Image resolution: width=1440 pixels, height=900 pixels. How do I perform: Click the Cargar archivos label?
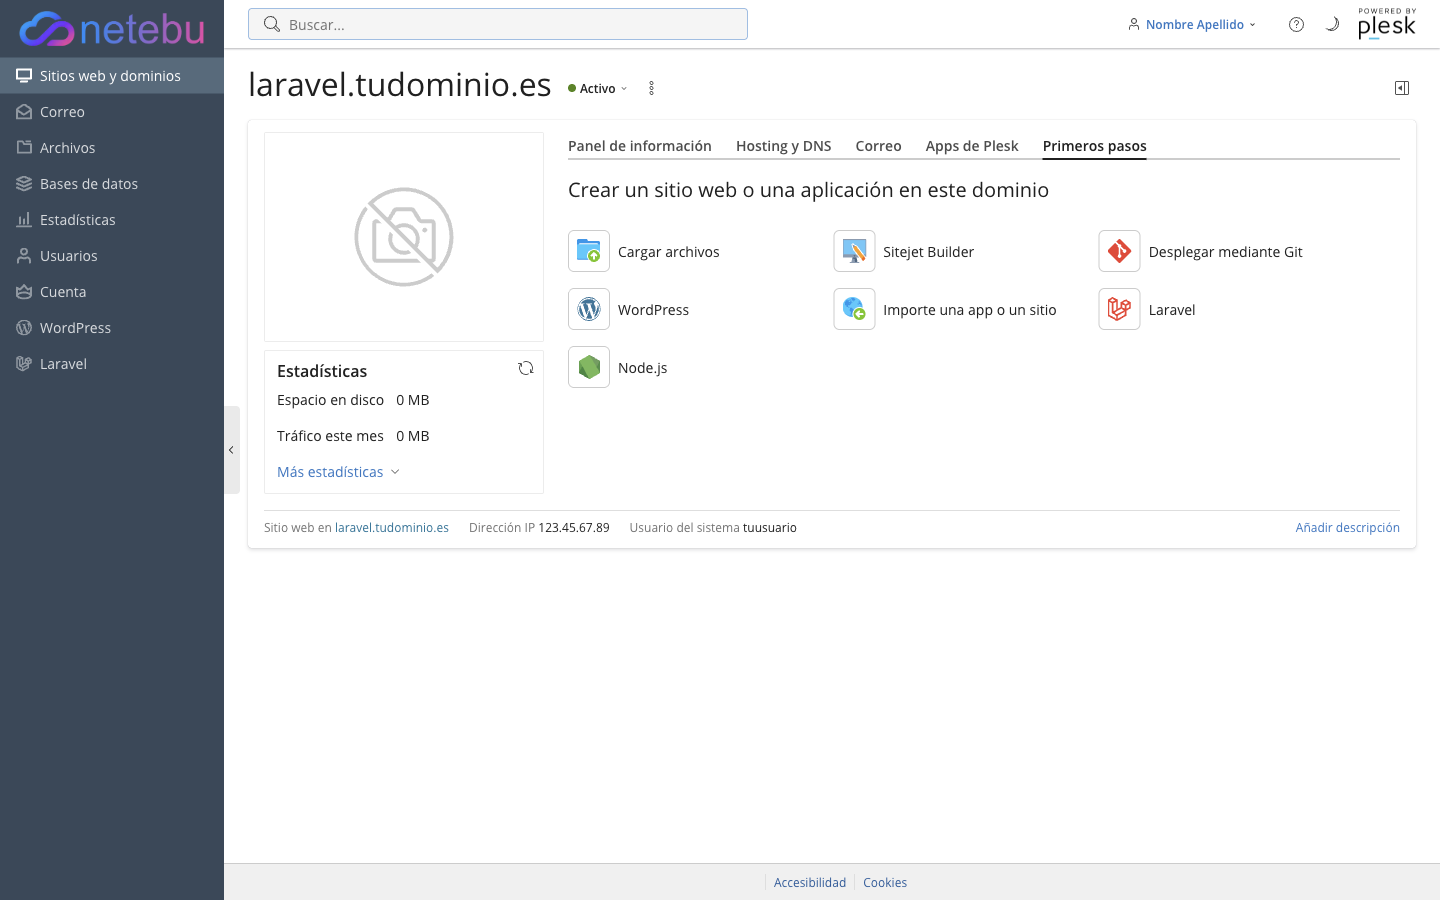669,252
